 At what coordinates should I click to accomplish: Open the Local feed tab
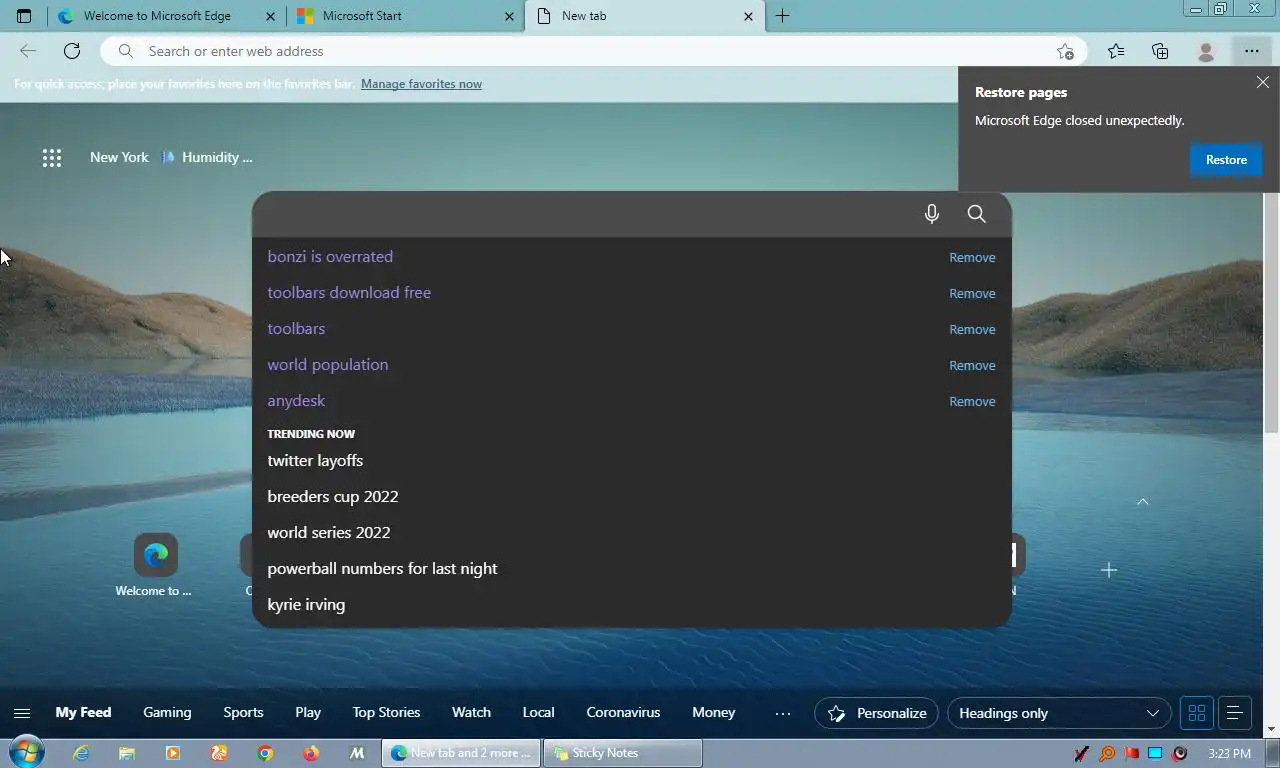pos(538,713)
